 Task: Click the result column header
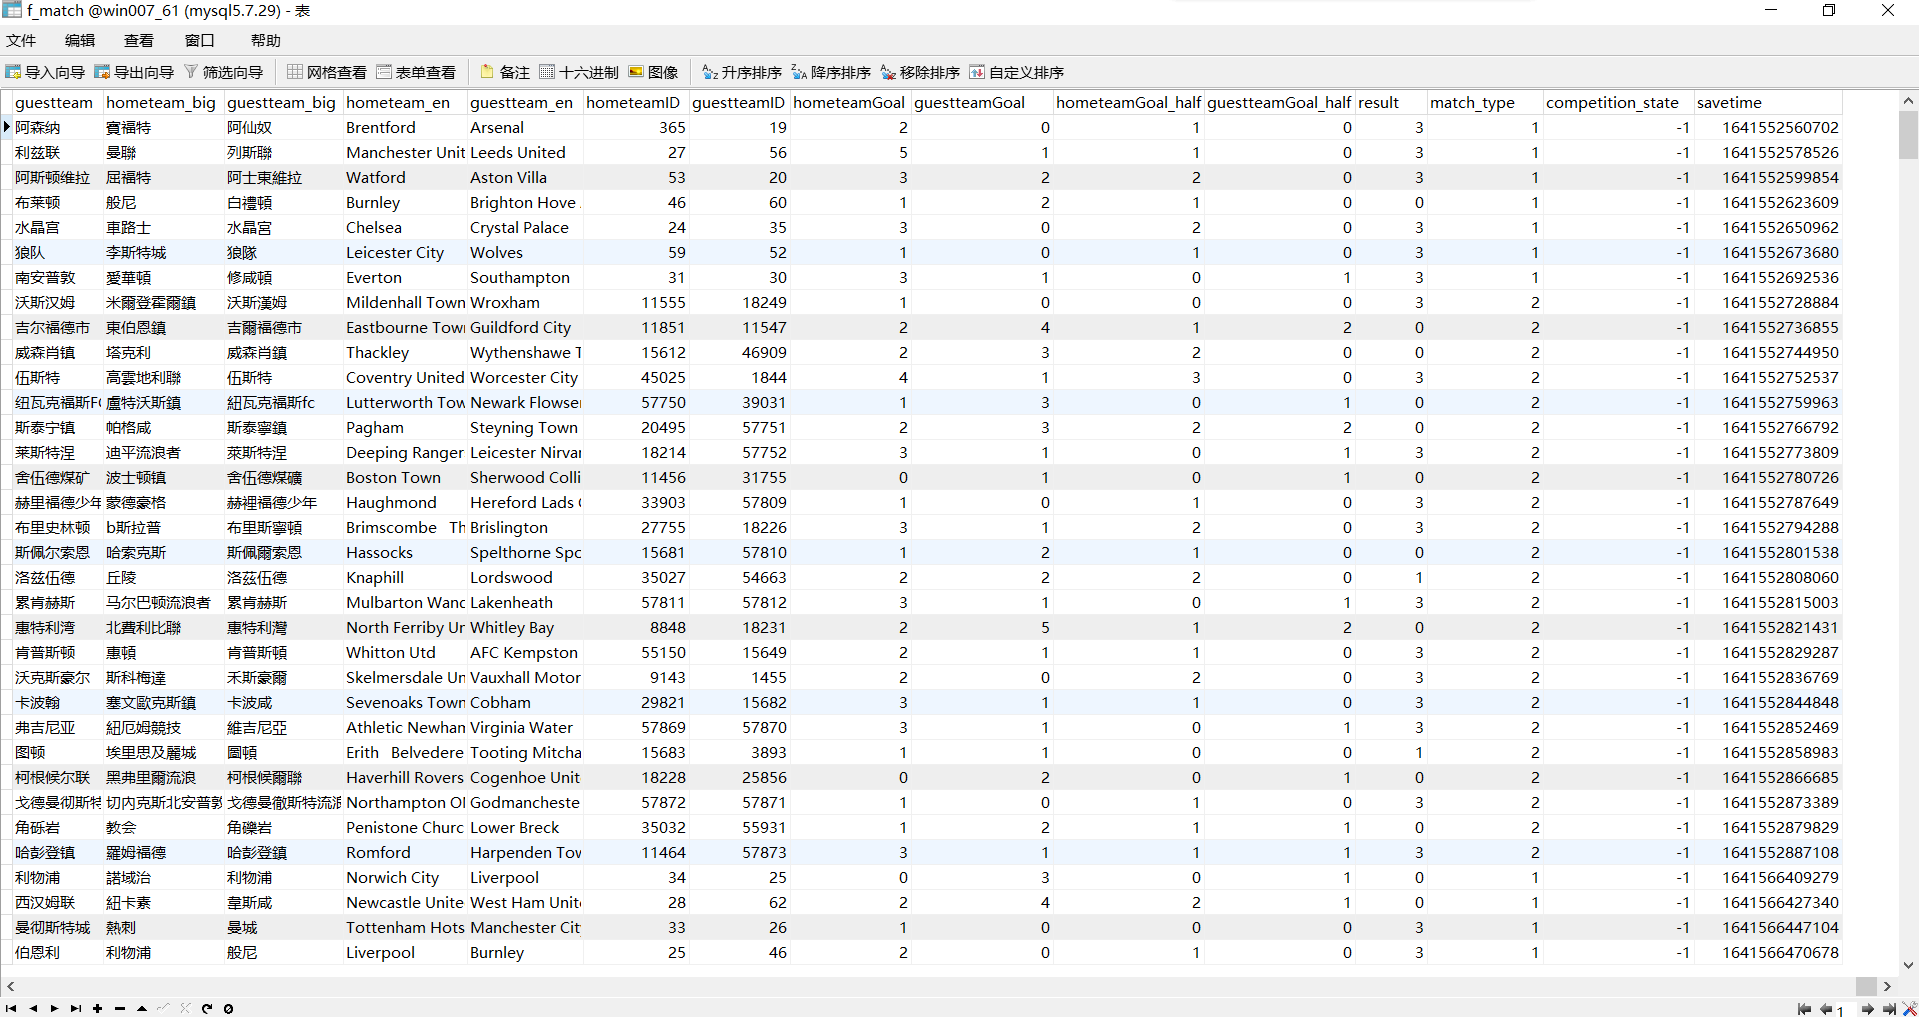(1391, 102)
